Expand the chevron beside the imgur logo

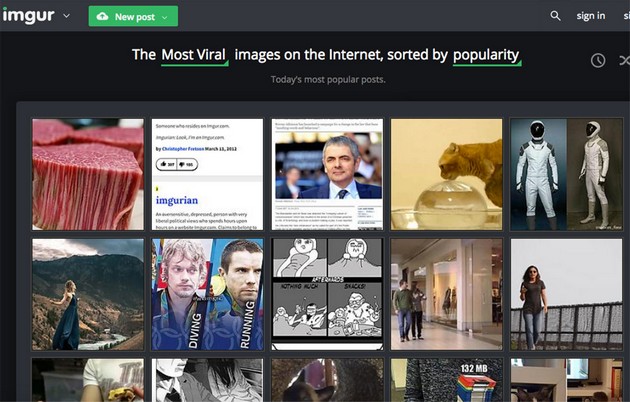click(x=67, y=16)
